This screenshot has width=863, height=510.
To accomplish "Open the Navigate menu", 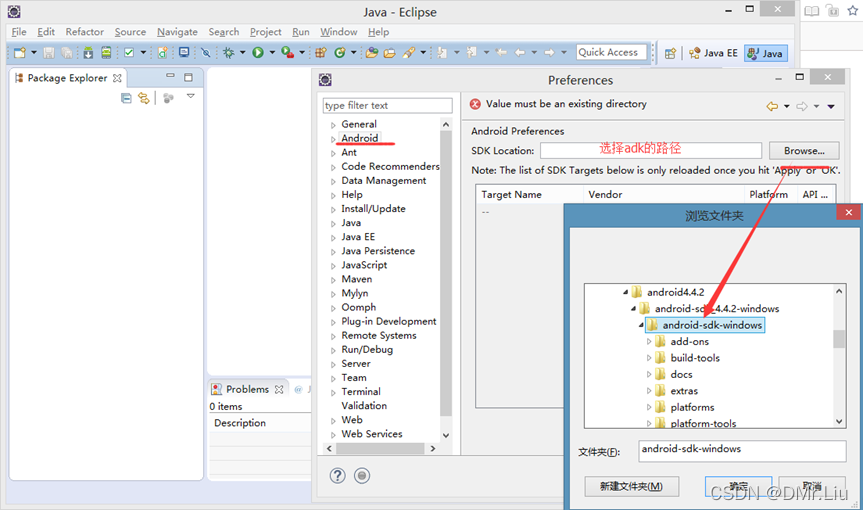I will [x=177, y=32].
